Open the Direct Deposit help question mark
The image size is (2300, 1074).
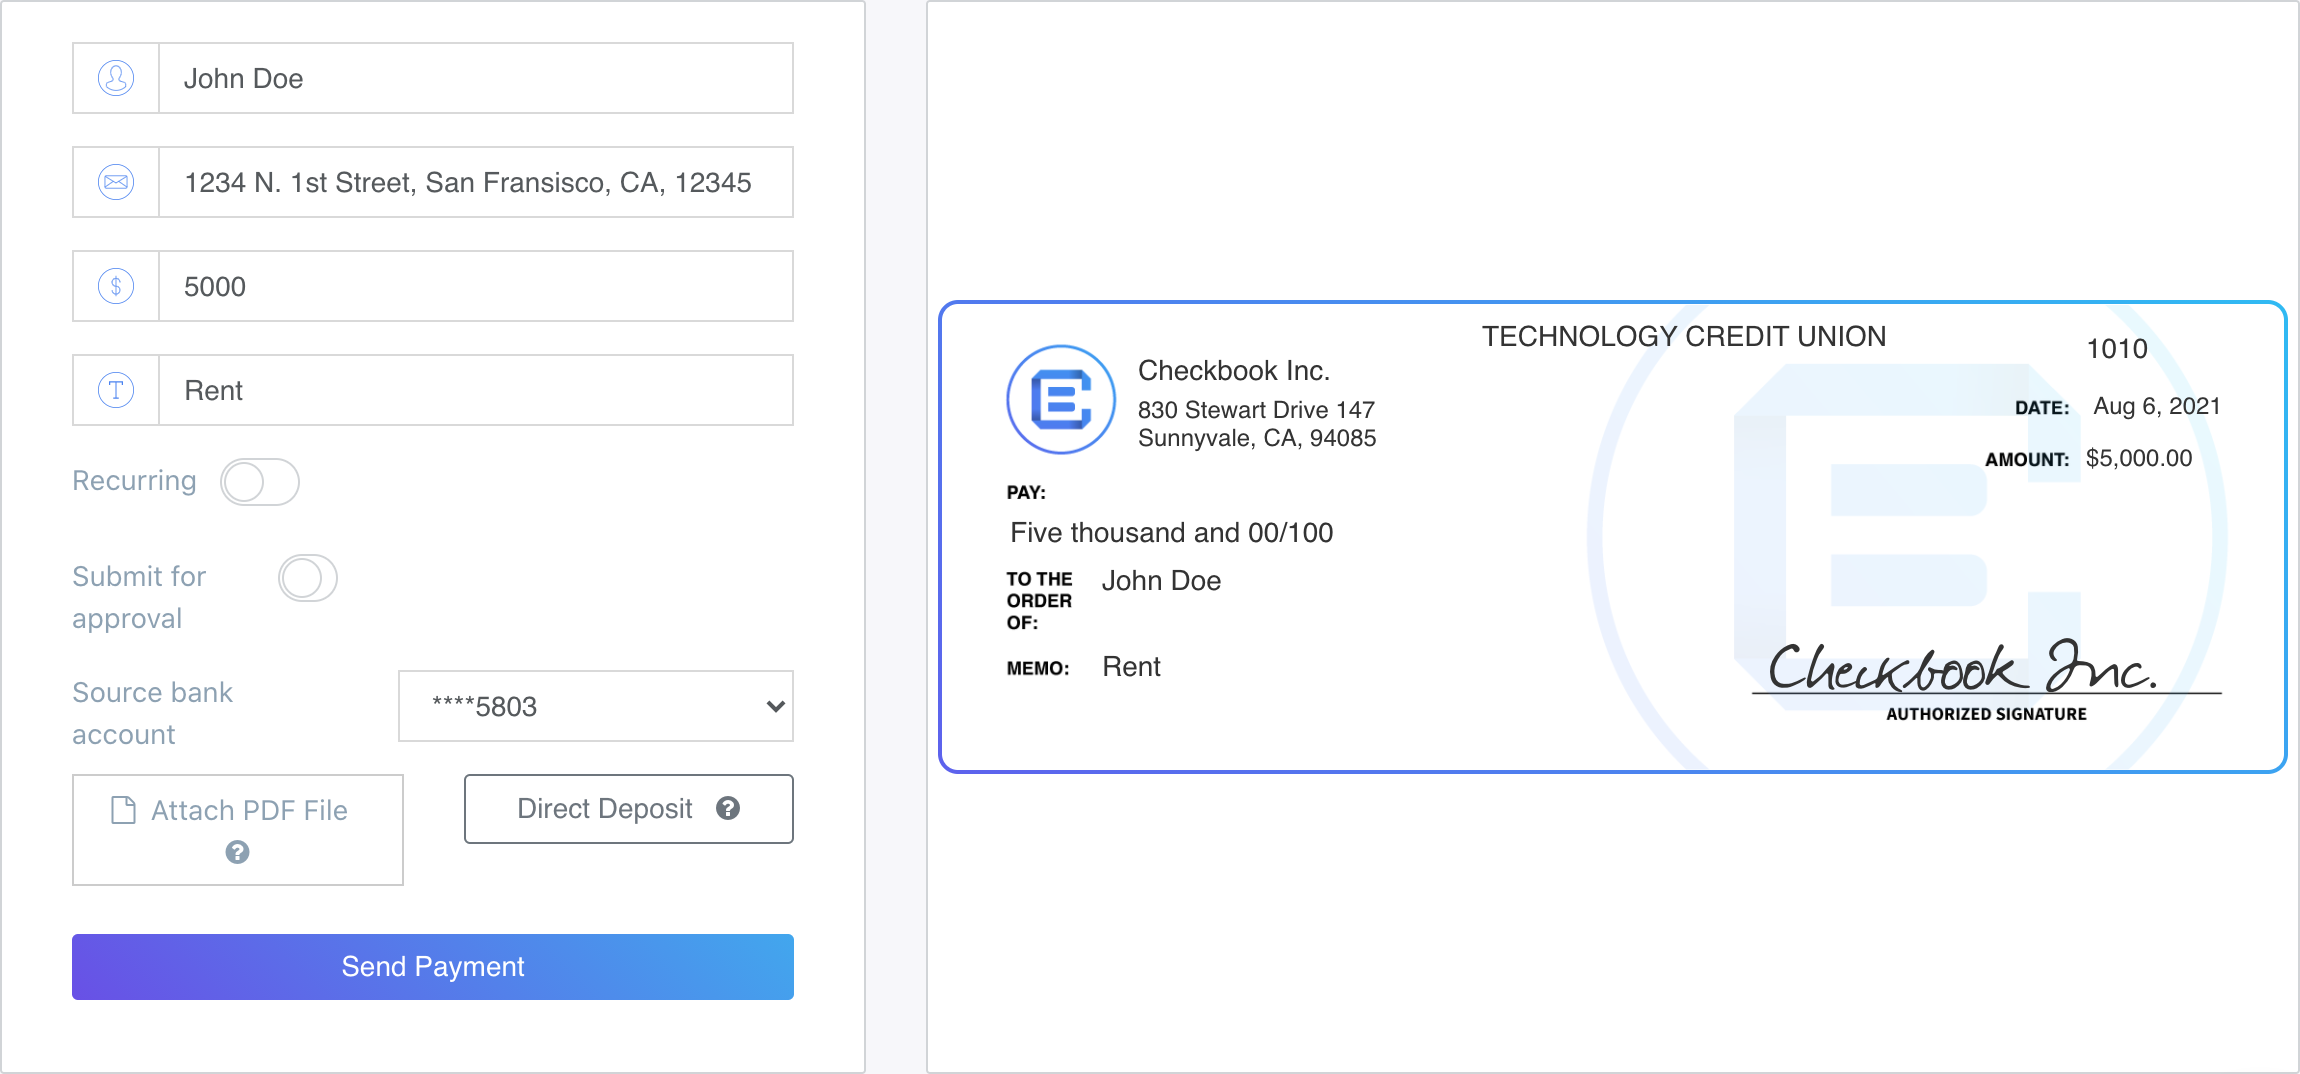[728, 808]
